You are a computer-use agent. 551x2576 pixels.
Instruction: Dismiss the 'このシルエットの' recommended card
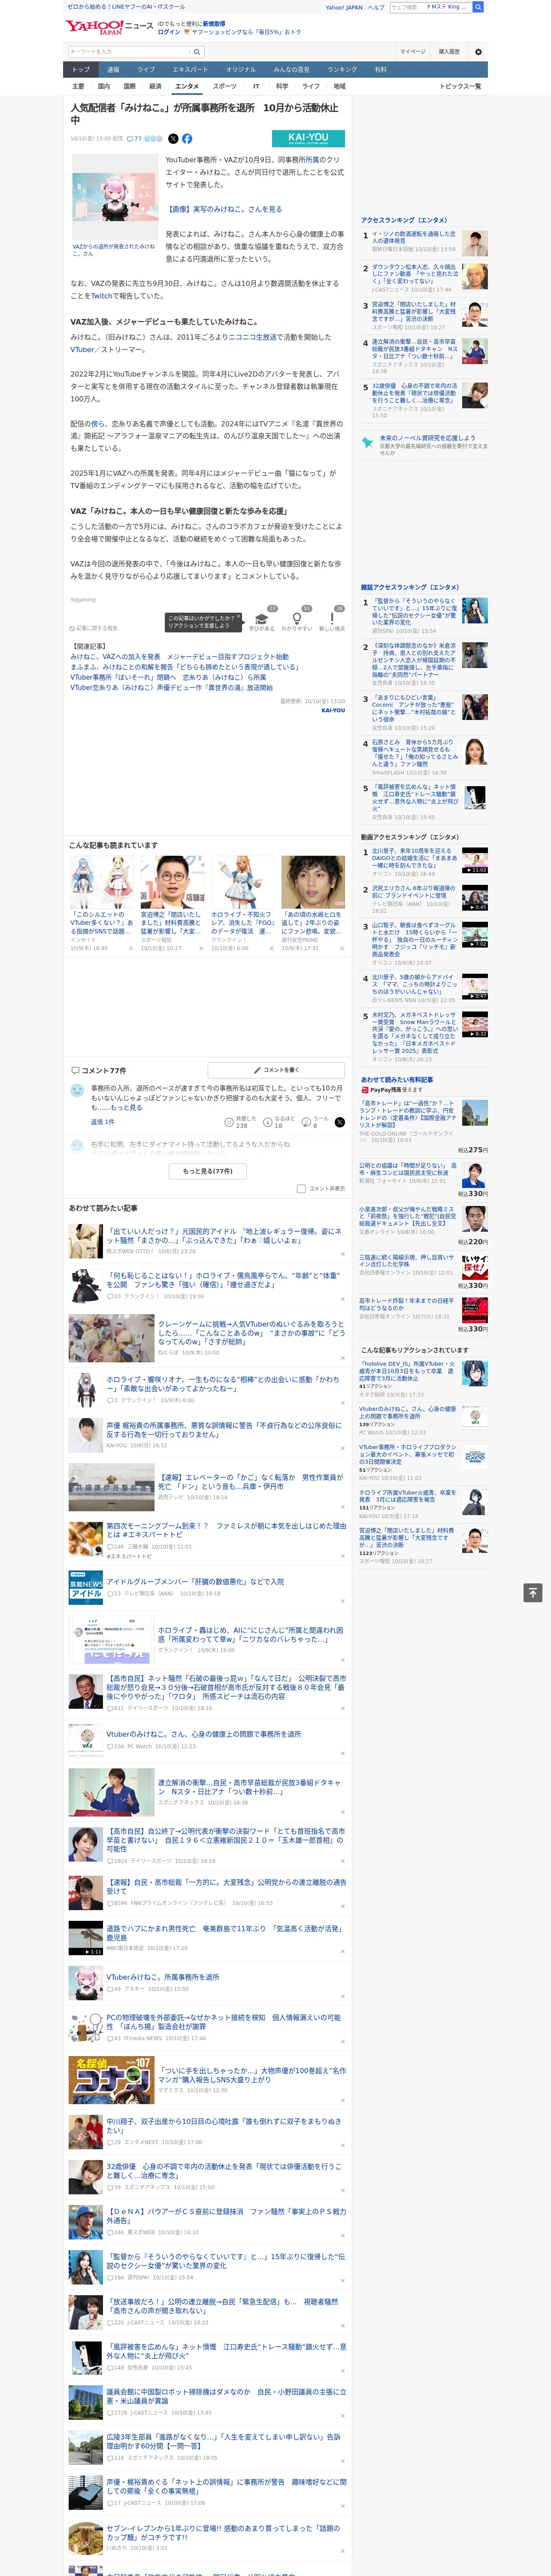click(x=130, y=948)
